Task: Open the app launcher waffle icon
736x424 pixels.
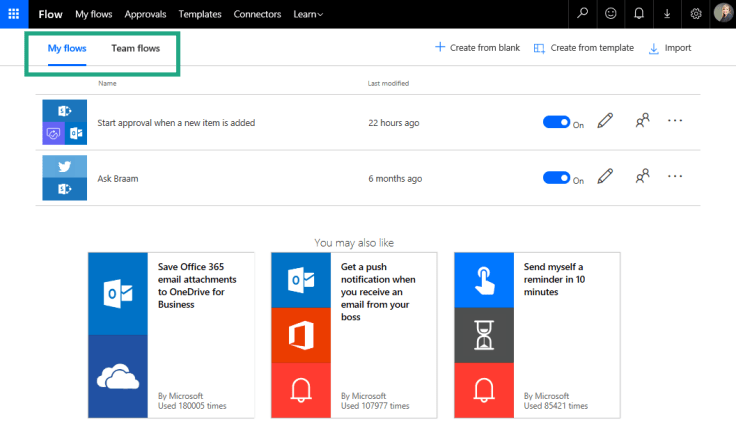Action: coord(14,14)
